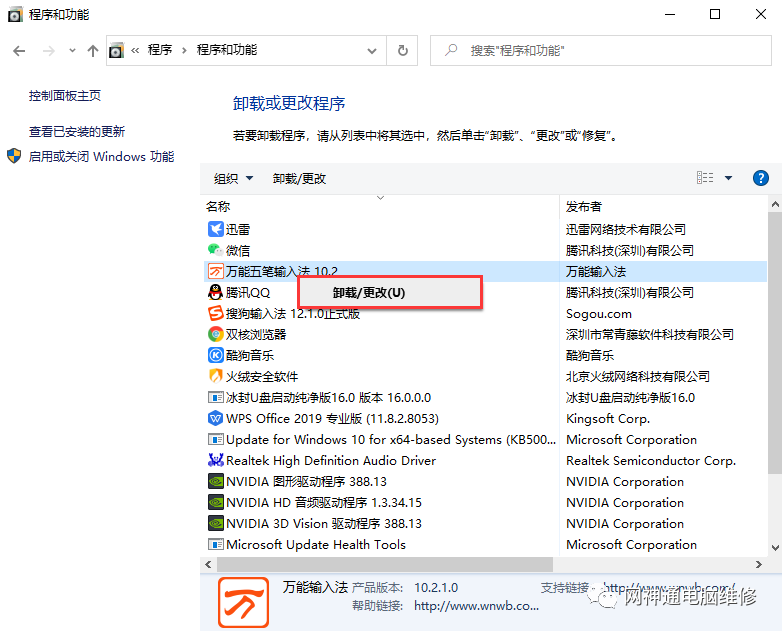782x631 pixels.
Task: Open 查看已安装的更新 link
Action: pos(77,132)
